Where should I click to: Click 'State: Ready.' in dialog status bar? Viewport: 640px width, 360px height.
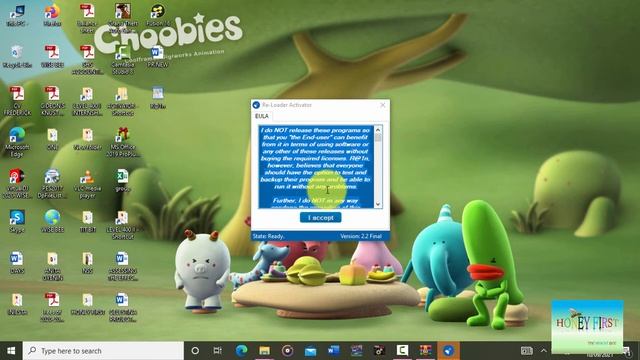[x=269, y=236]
